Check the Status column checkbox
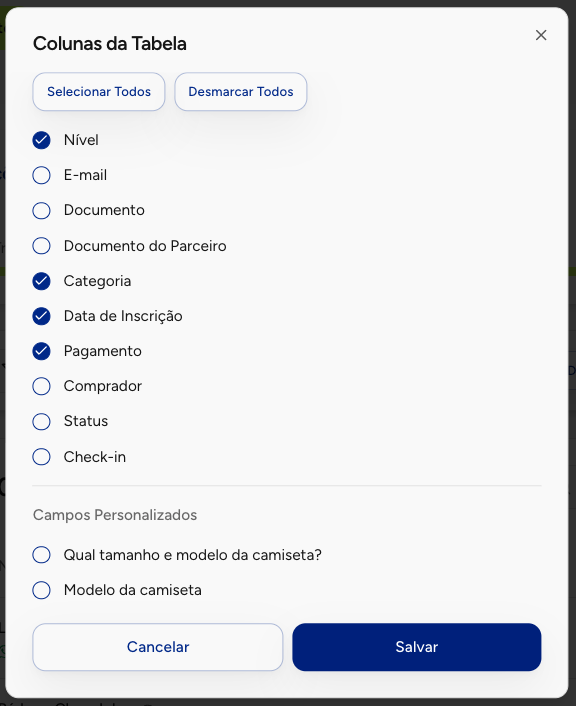Screen dimensions: 576x706 [41, 421]
